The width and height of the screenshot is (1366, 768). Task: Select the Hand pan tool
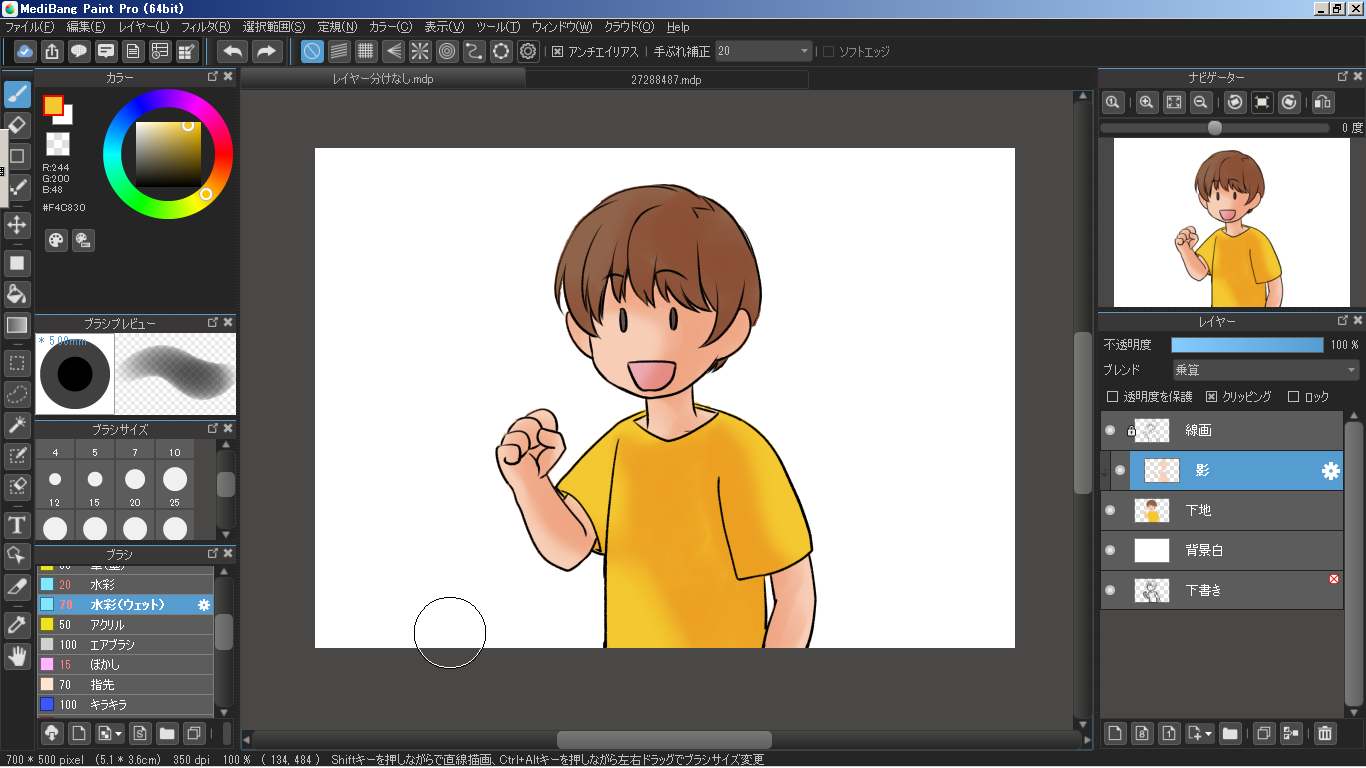point(17,656)
